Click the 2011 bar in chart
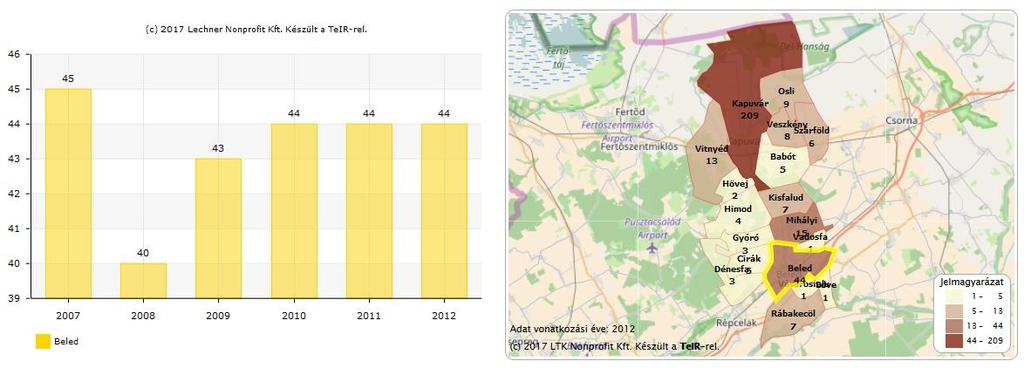The image size is (1024, 368). pyautogui.click(x=369, y=211)
